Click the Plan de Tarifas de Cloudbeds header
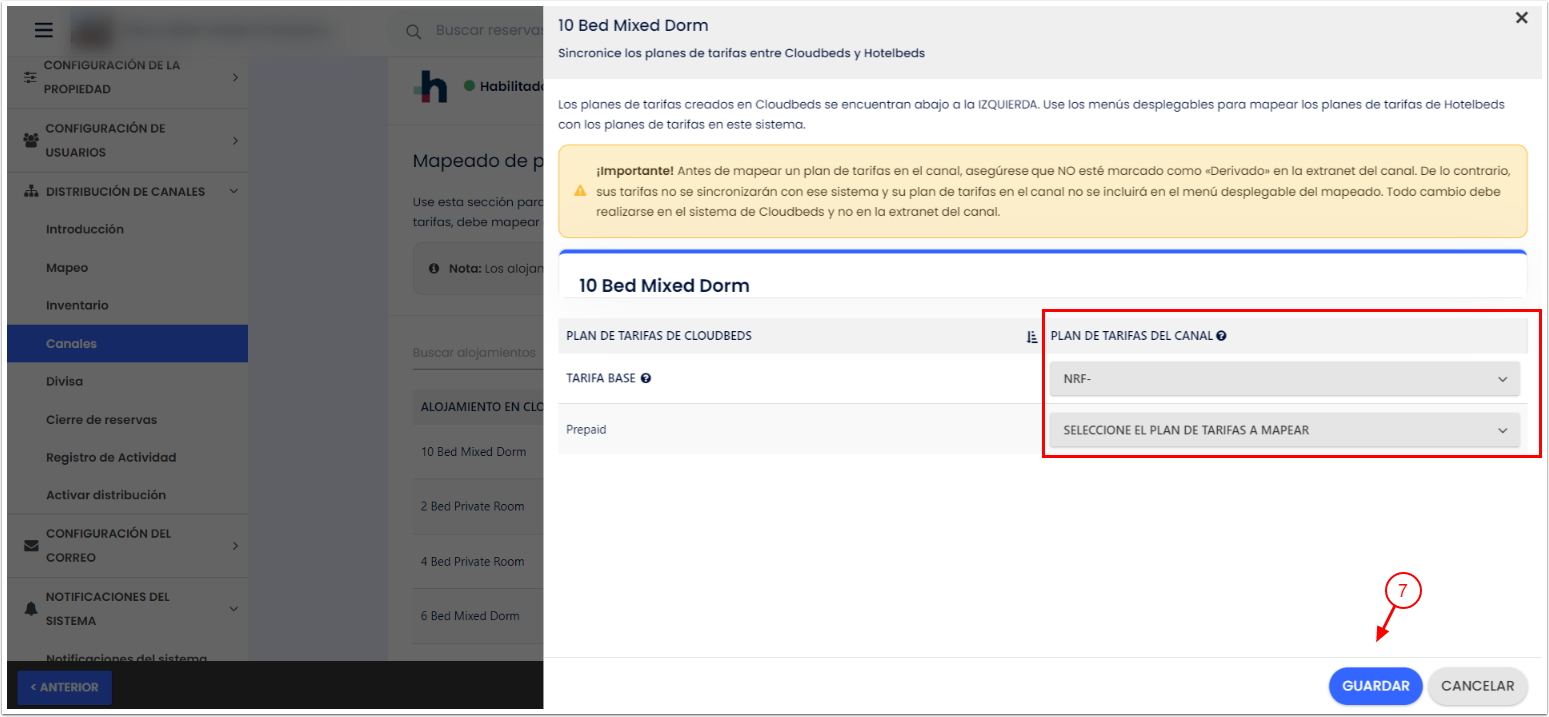 click(659, 336)
